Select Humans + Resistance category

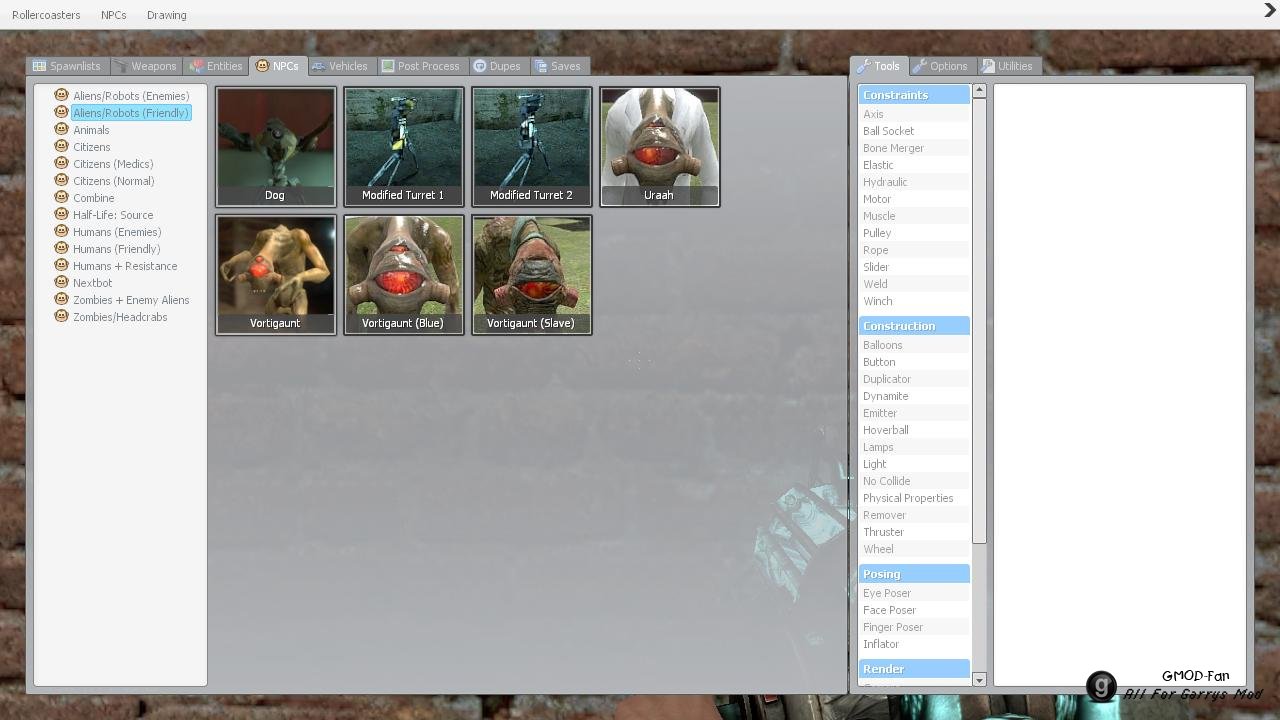(x=124, y=266)
